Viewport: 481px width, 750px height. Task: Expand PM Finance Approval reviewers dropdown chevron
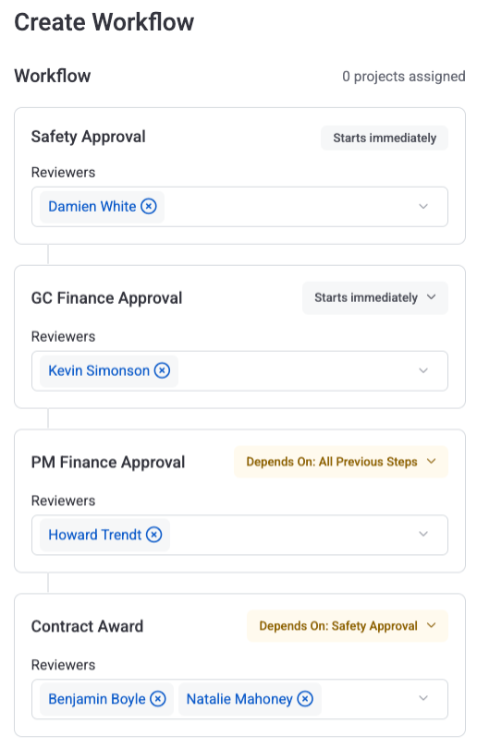(x=423, y=534)
